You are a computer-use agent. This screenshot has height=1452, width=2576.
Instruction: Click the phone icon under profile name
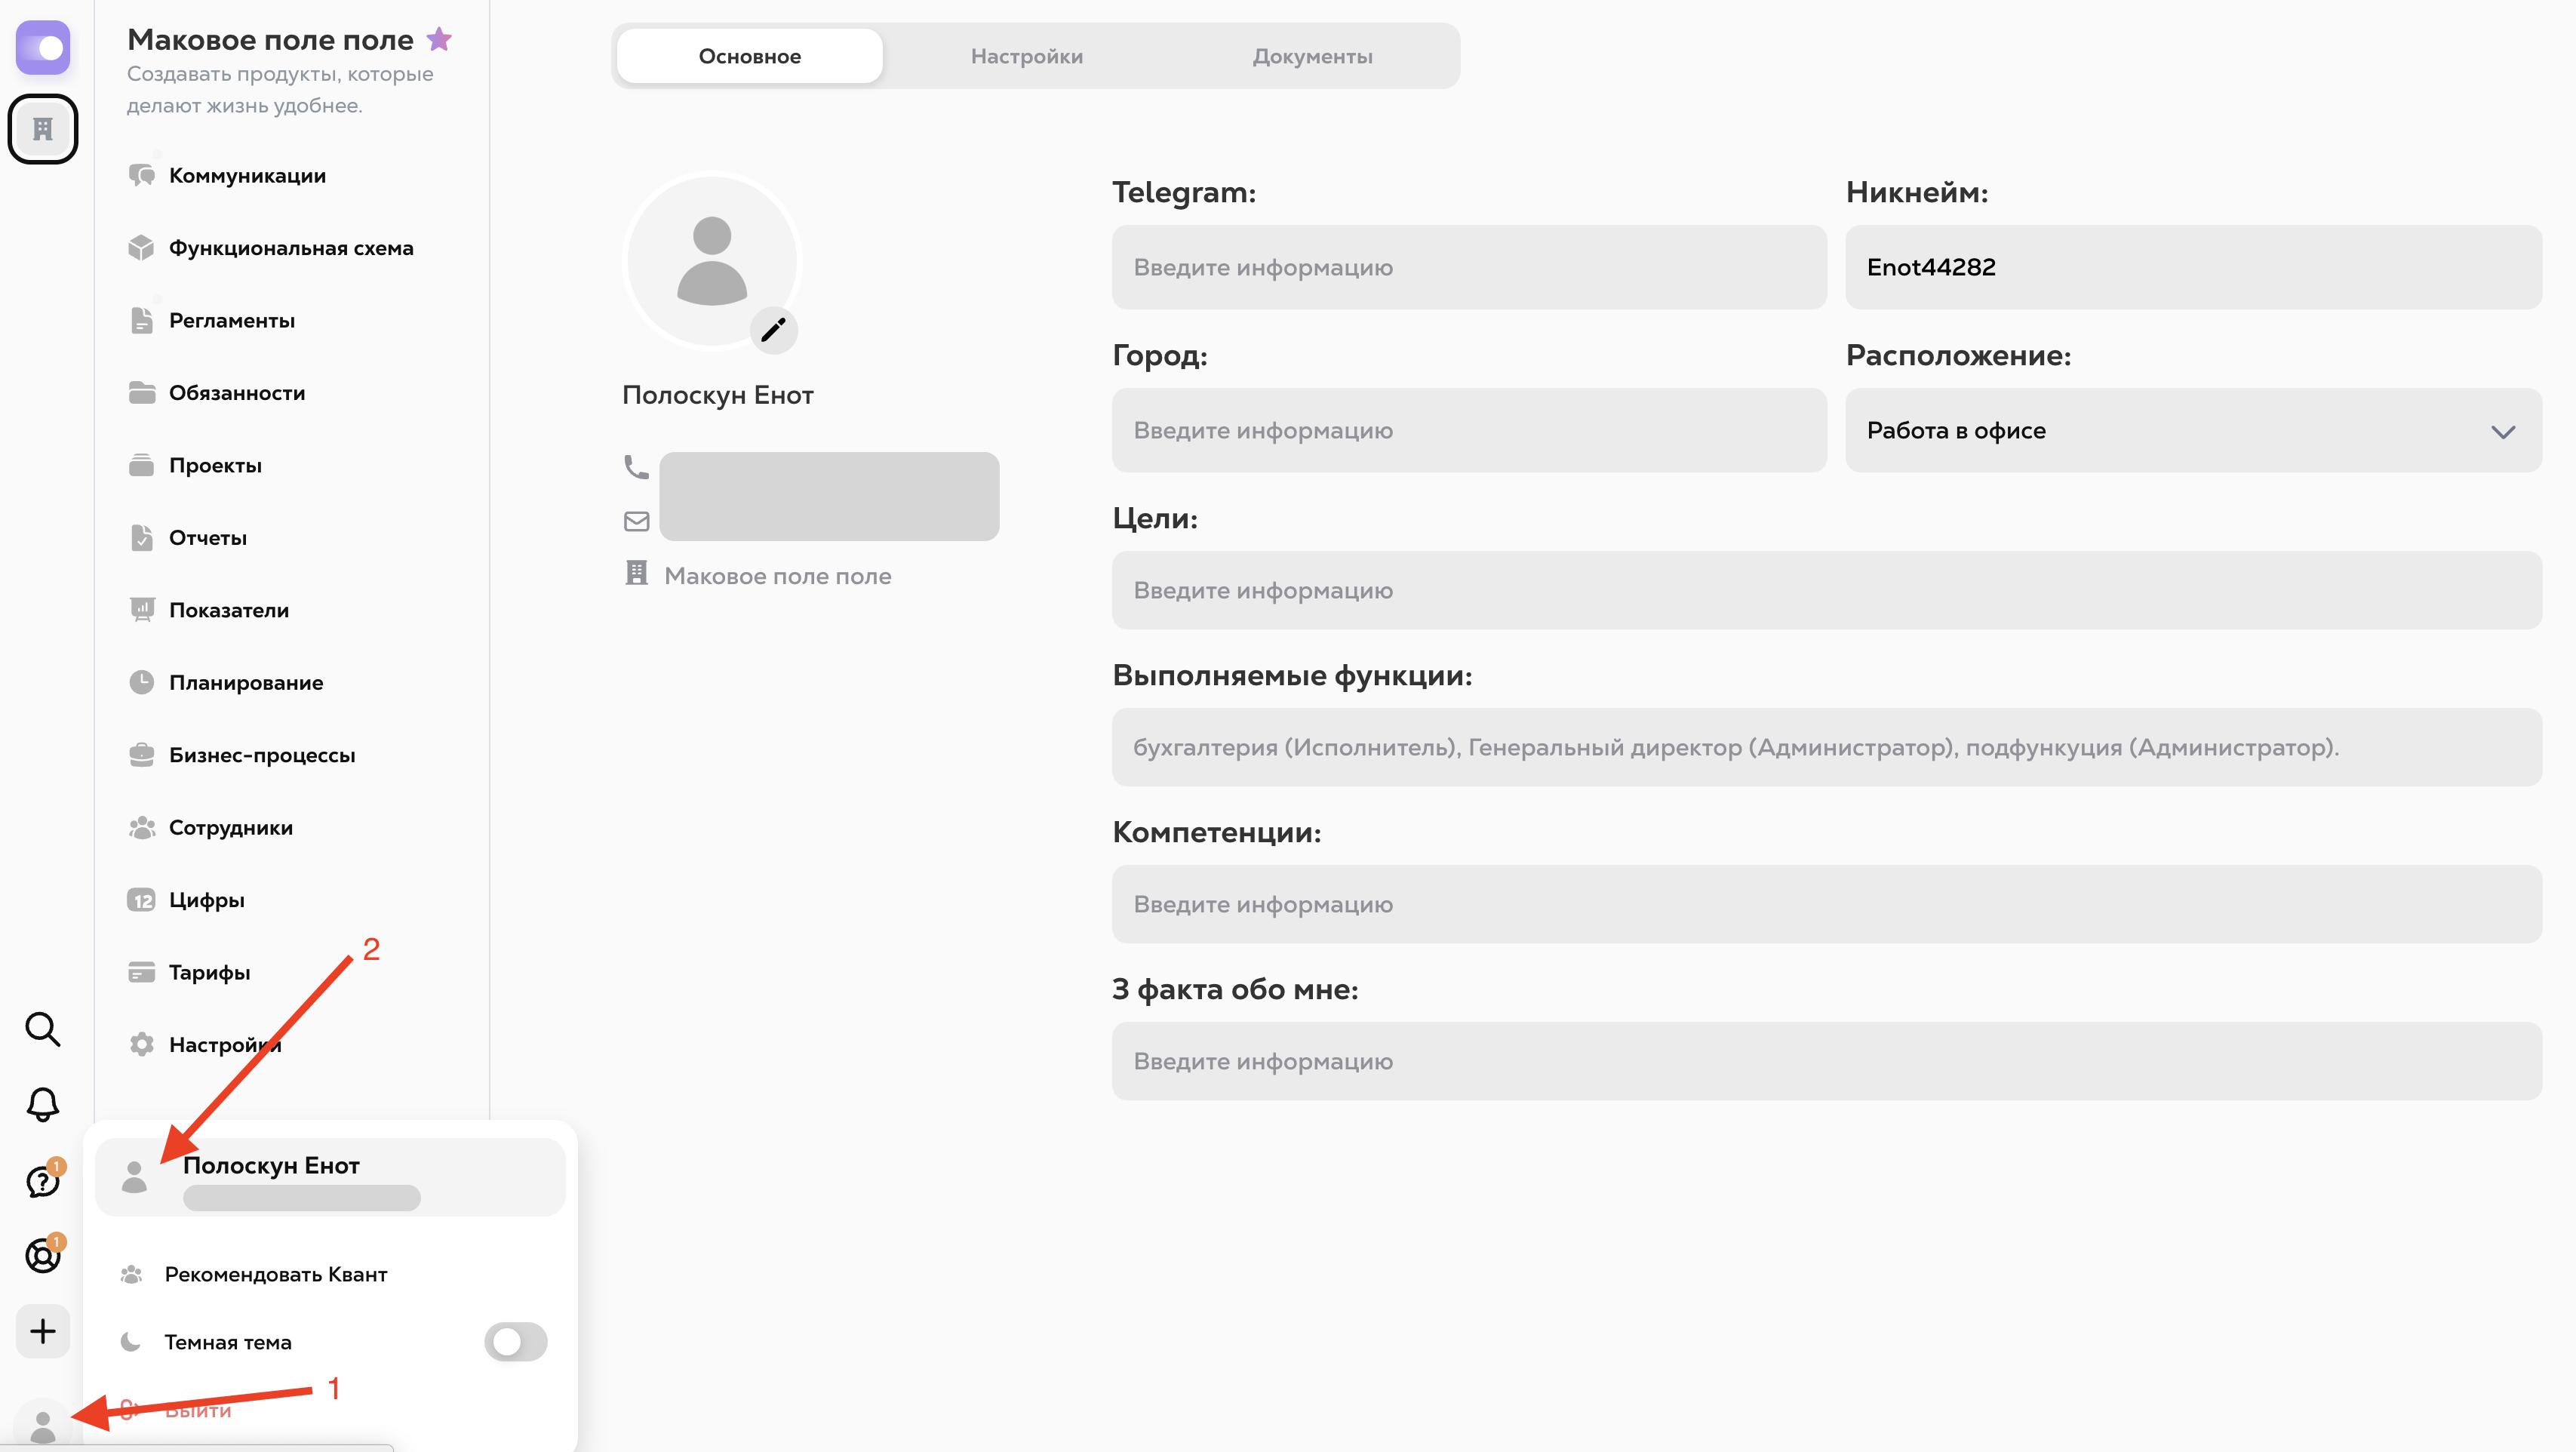(x=636, y=467)
